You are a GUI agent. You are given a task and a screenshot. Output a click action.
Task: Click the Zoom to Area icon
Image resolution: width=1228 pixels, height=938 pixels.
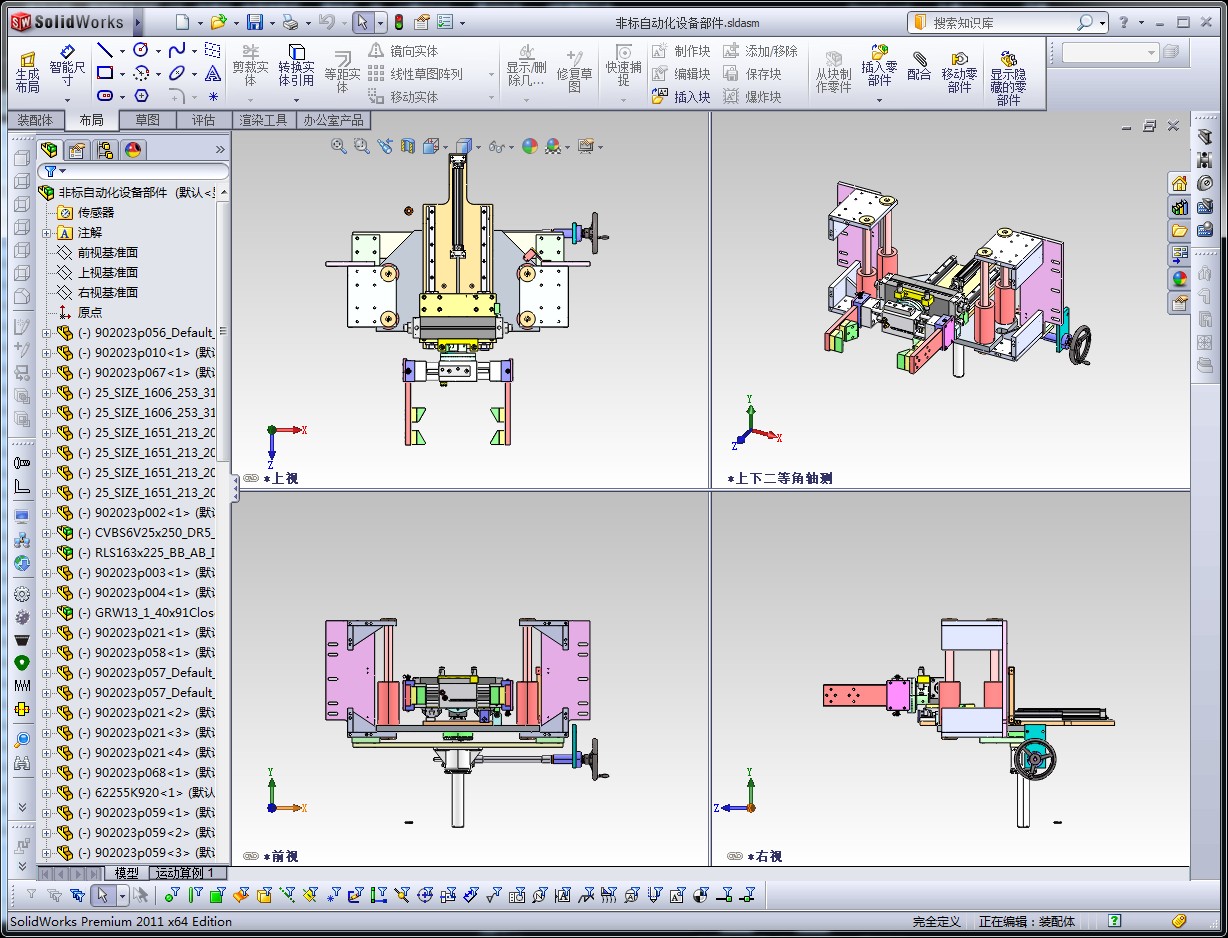(361, 146)
